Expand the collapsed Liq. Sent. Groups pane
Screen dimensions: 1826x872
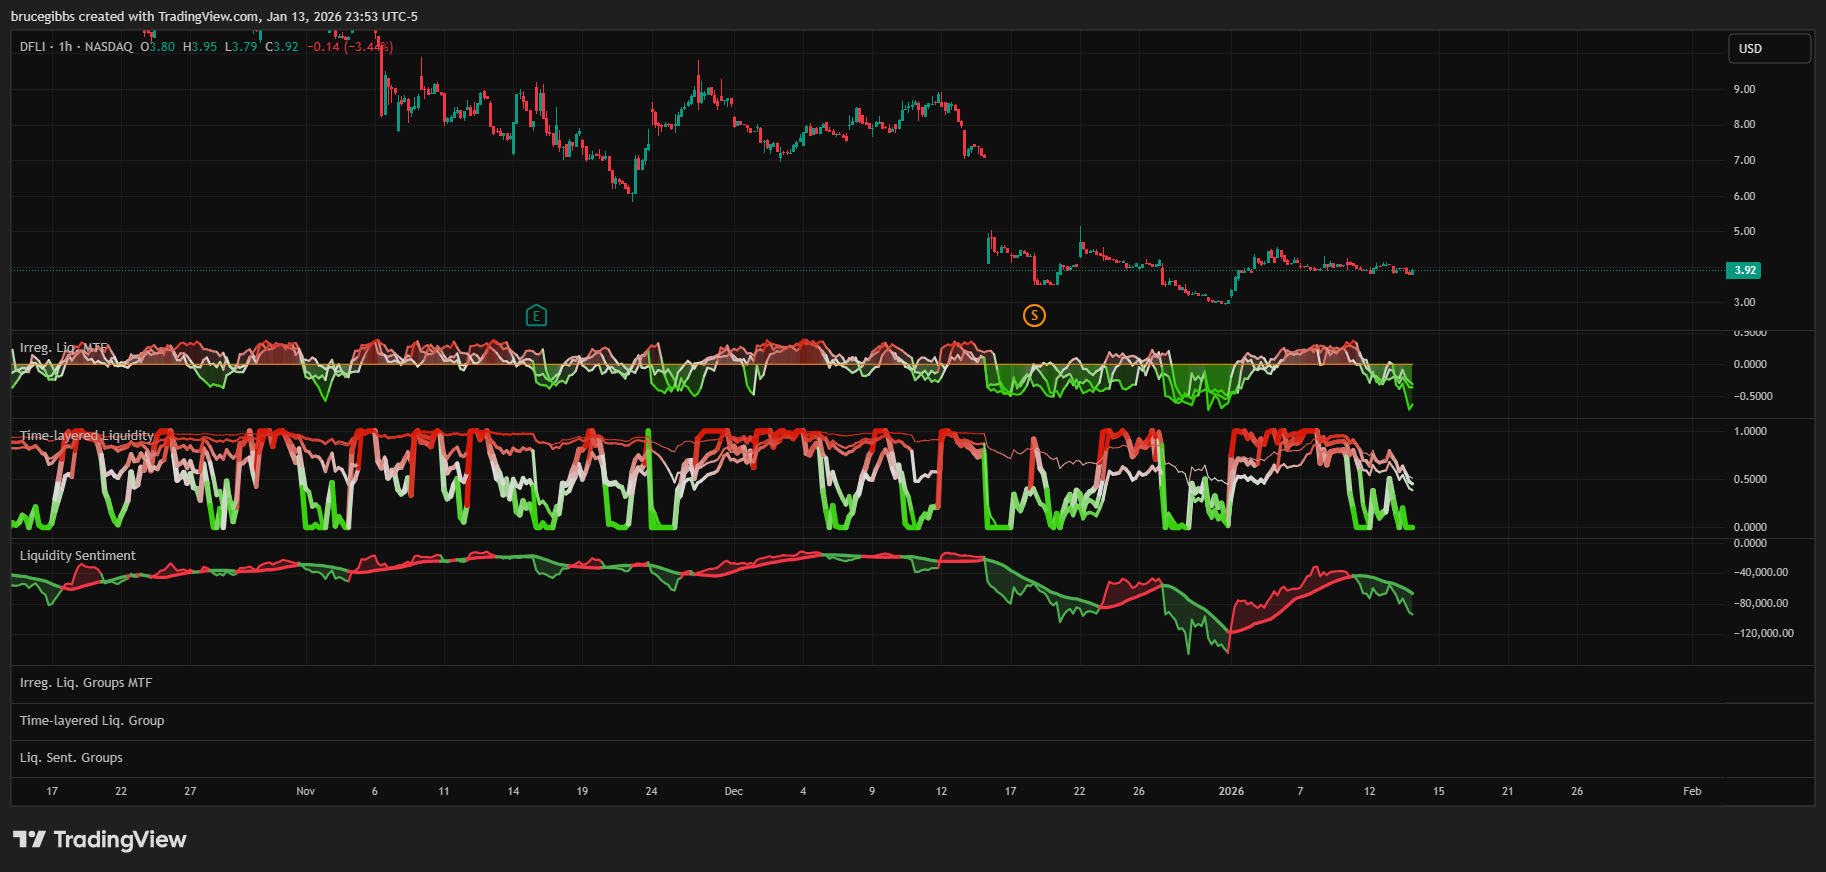click(x=71, y=758)
